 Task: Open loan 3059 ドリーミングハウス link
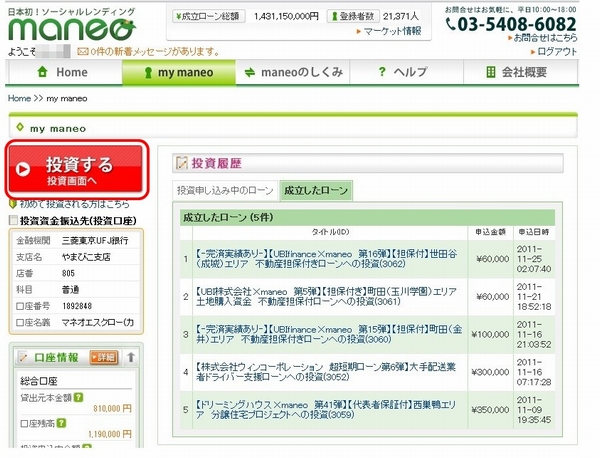pyautogui.click(x=326, y=409)
